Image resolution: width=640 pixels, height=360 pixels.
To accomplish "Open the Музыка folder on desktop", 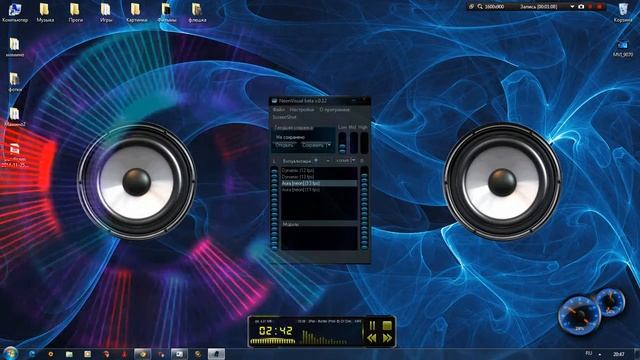I will click(x=44, y=13).
